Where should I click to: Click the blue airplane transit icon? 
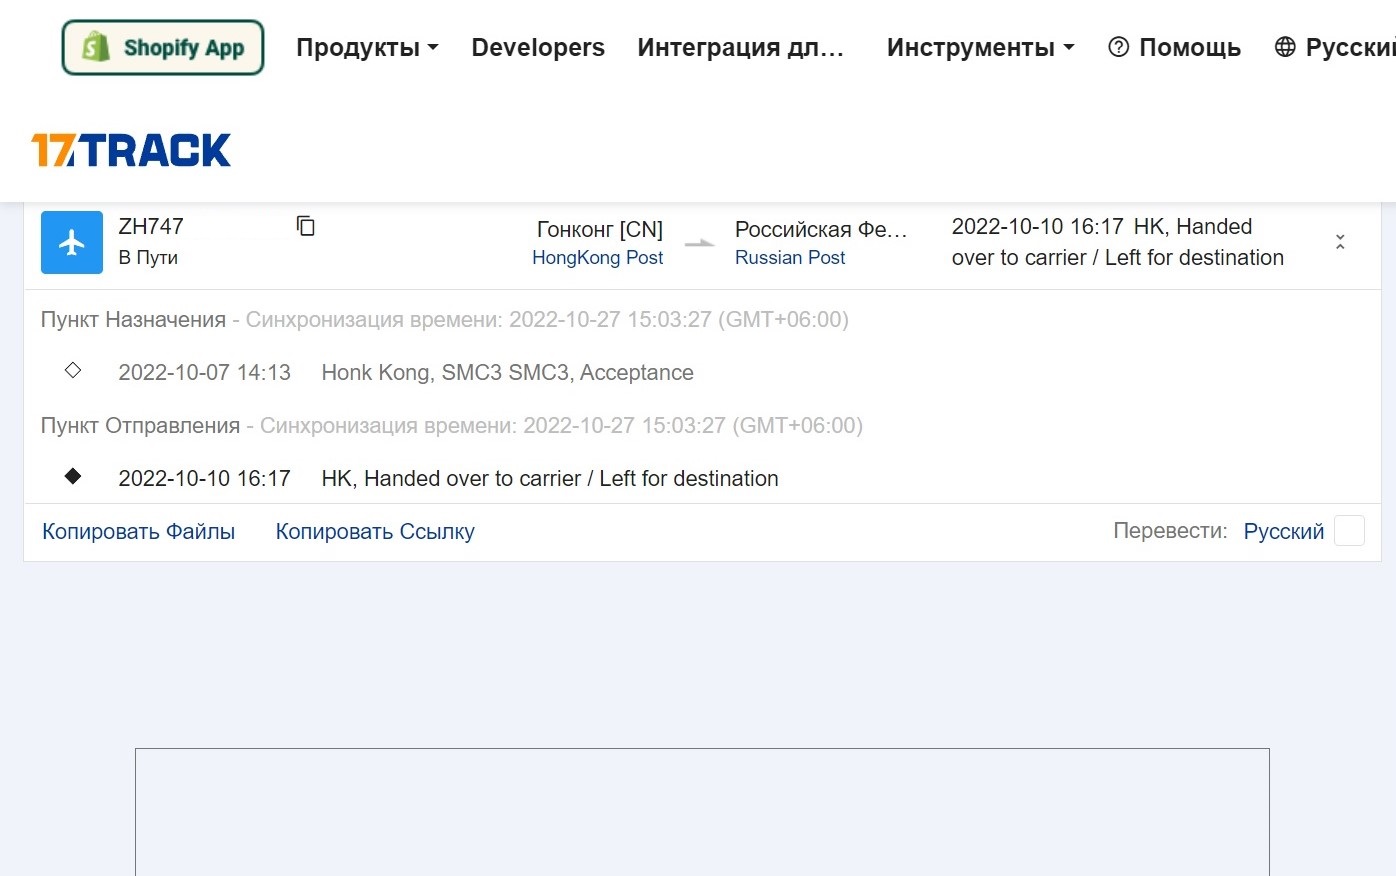click(72, 242)
